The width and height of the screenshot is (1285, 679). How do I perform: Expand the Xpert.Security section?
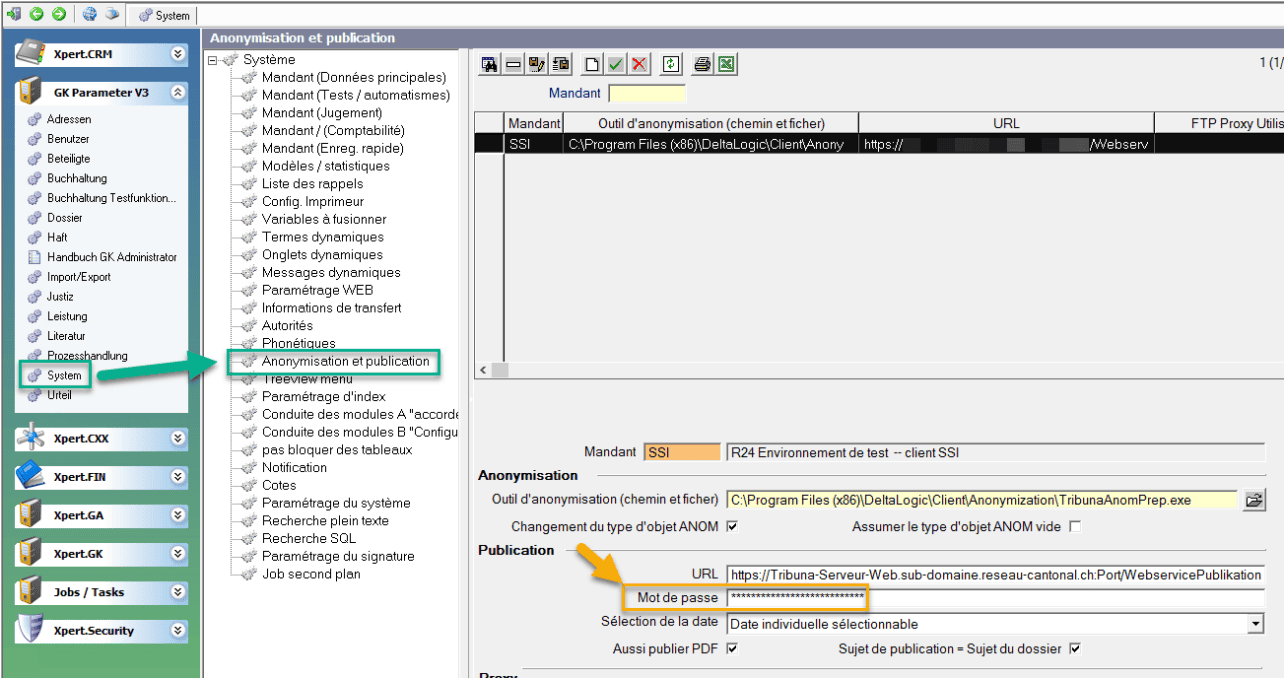pos(178,631)
